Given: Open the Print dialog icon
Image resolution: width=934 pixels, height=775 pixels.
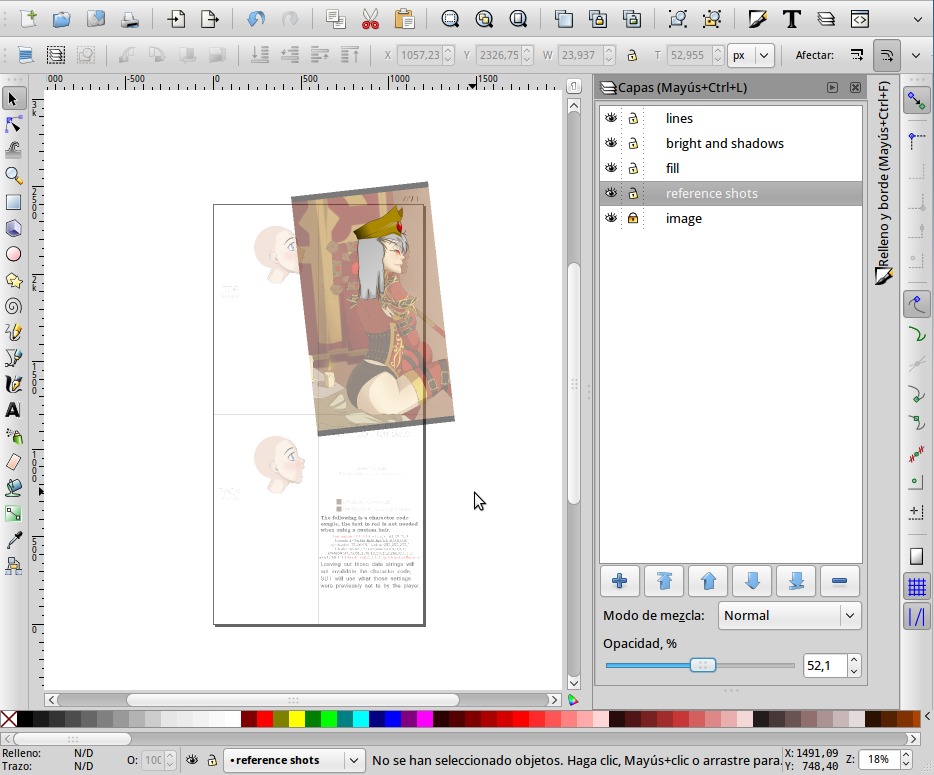Looking at the screenshot, I should [130, 19].
